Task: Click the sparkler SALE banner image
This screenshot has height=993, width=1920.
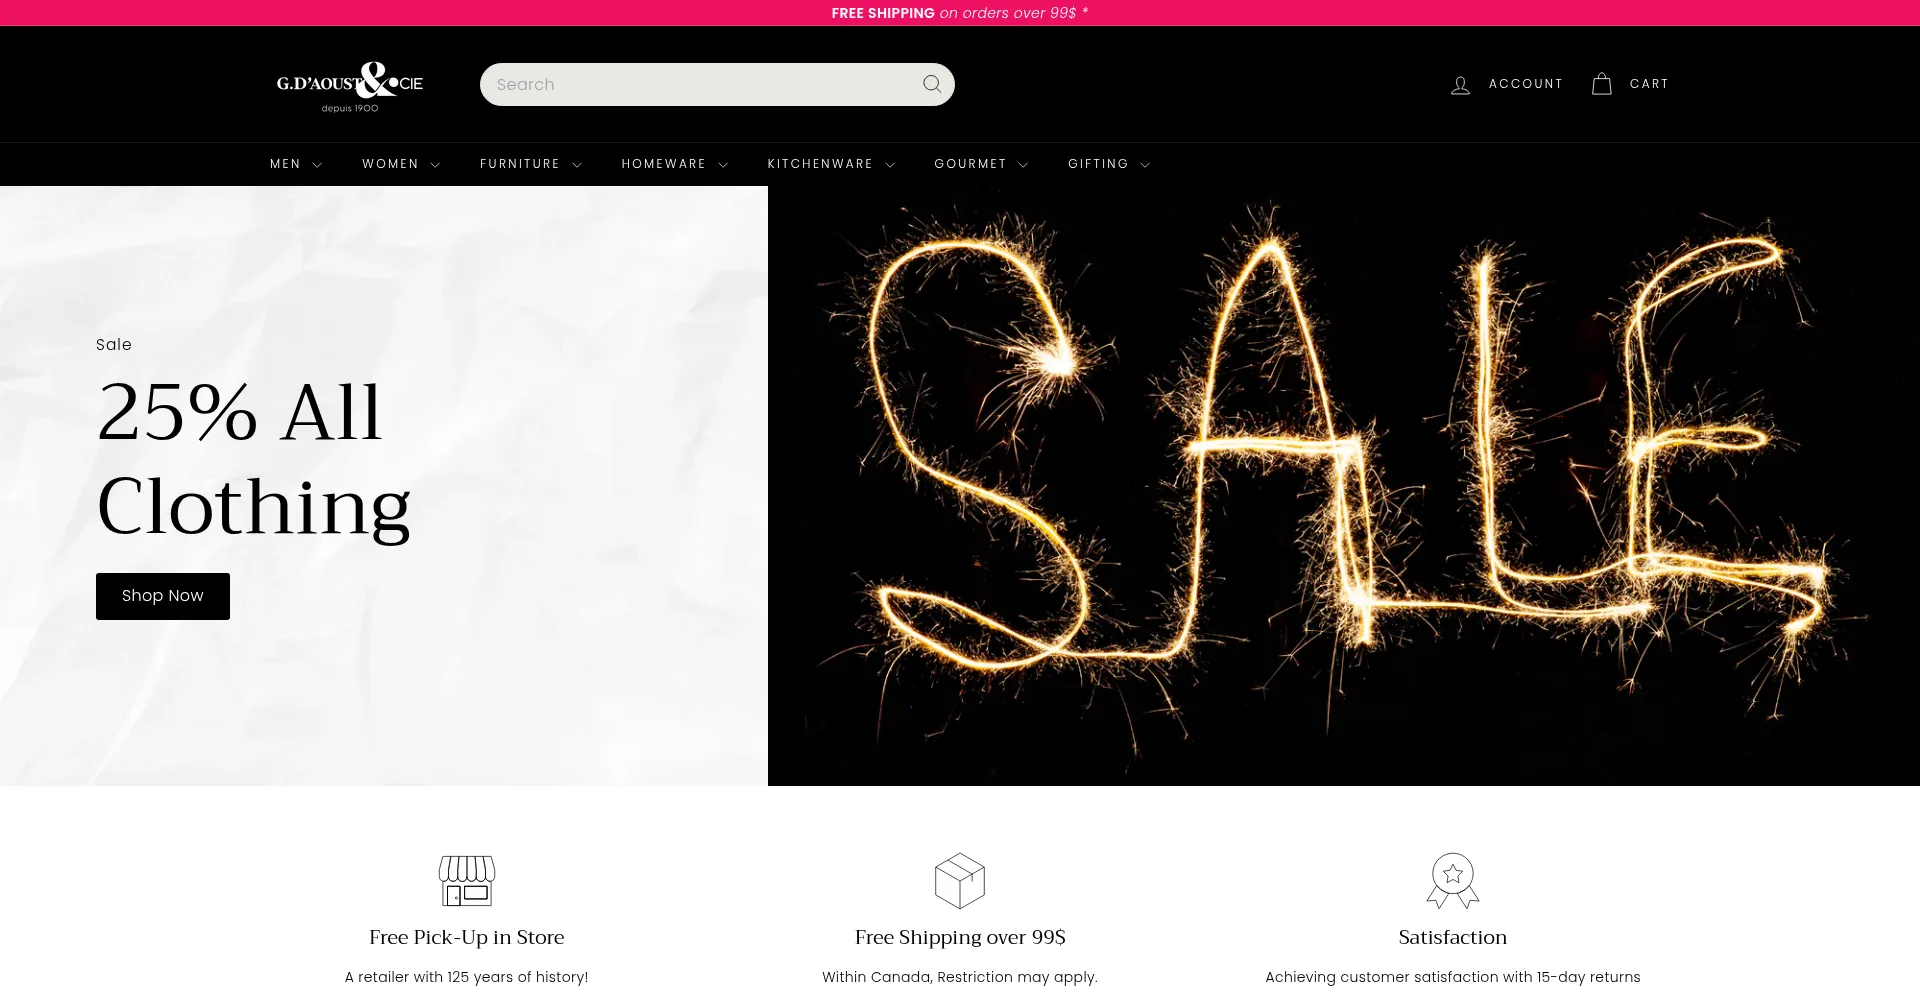Action: [1344, 486]
